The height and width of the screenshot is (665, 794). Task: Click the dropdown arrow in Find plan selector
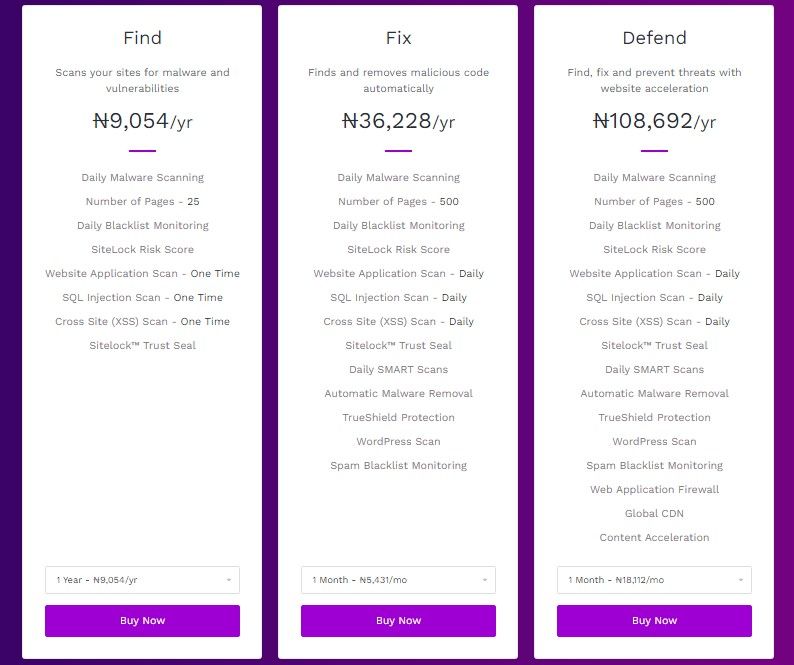[229, 580]
